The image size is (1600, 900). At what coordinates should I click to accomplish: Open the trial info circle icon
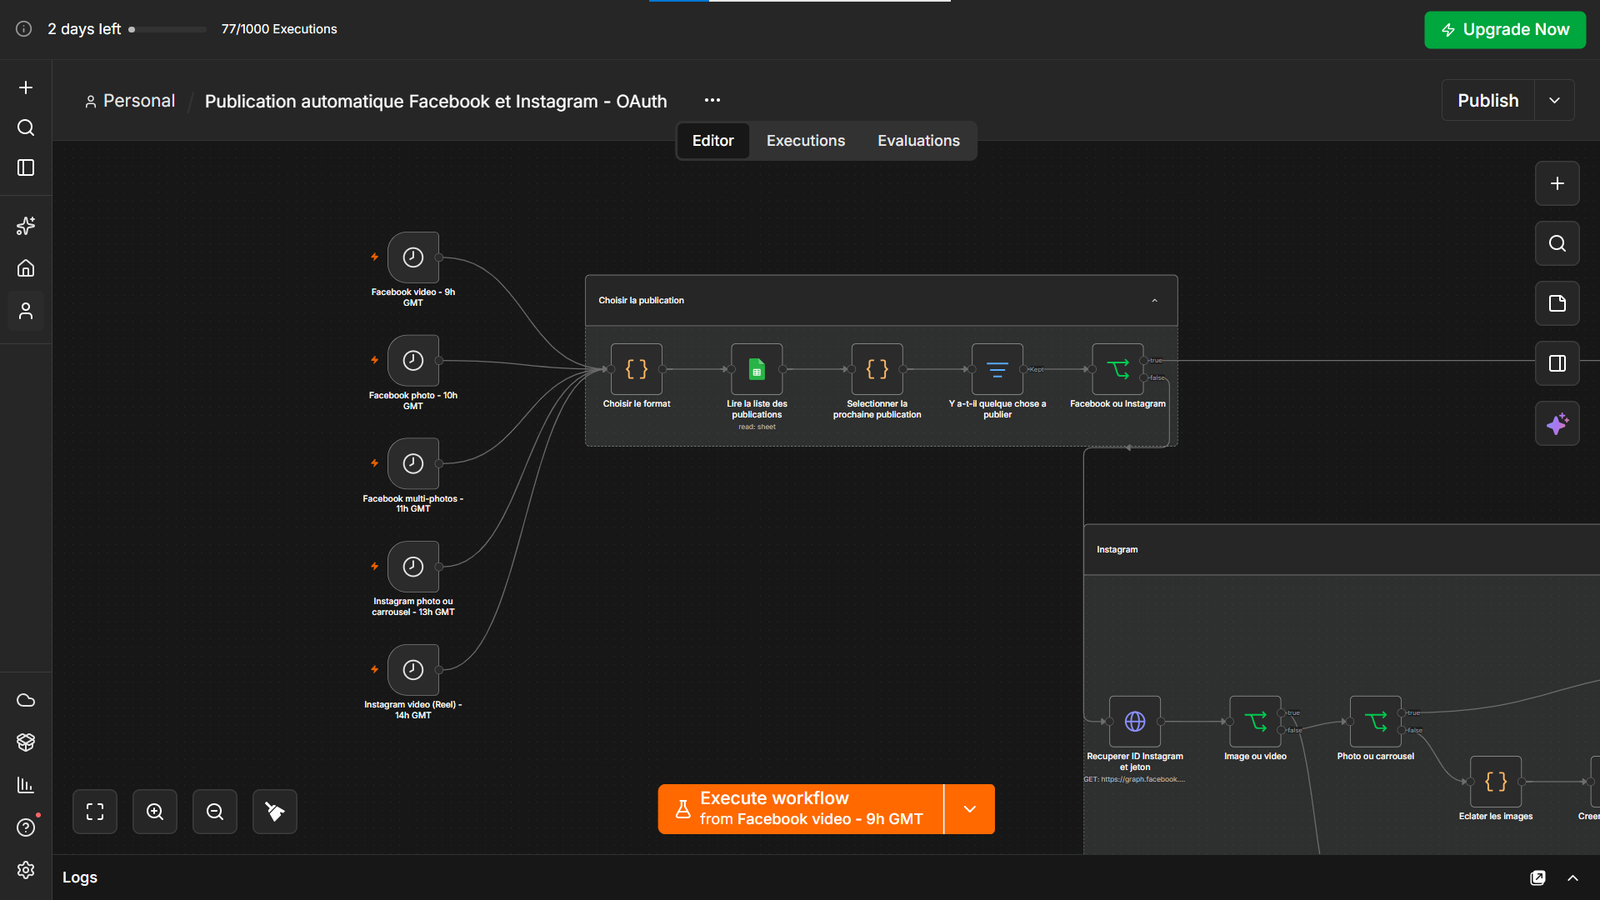tap(24, 29)
